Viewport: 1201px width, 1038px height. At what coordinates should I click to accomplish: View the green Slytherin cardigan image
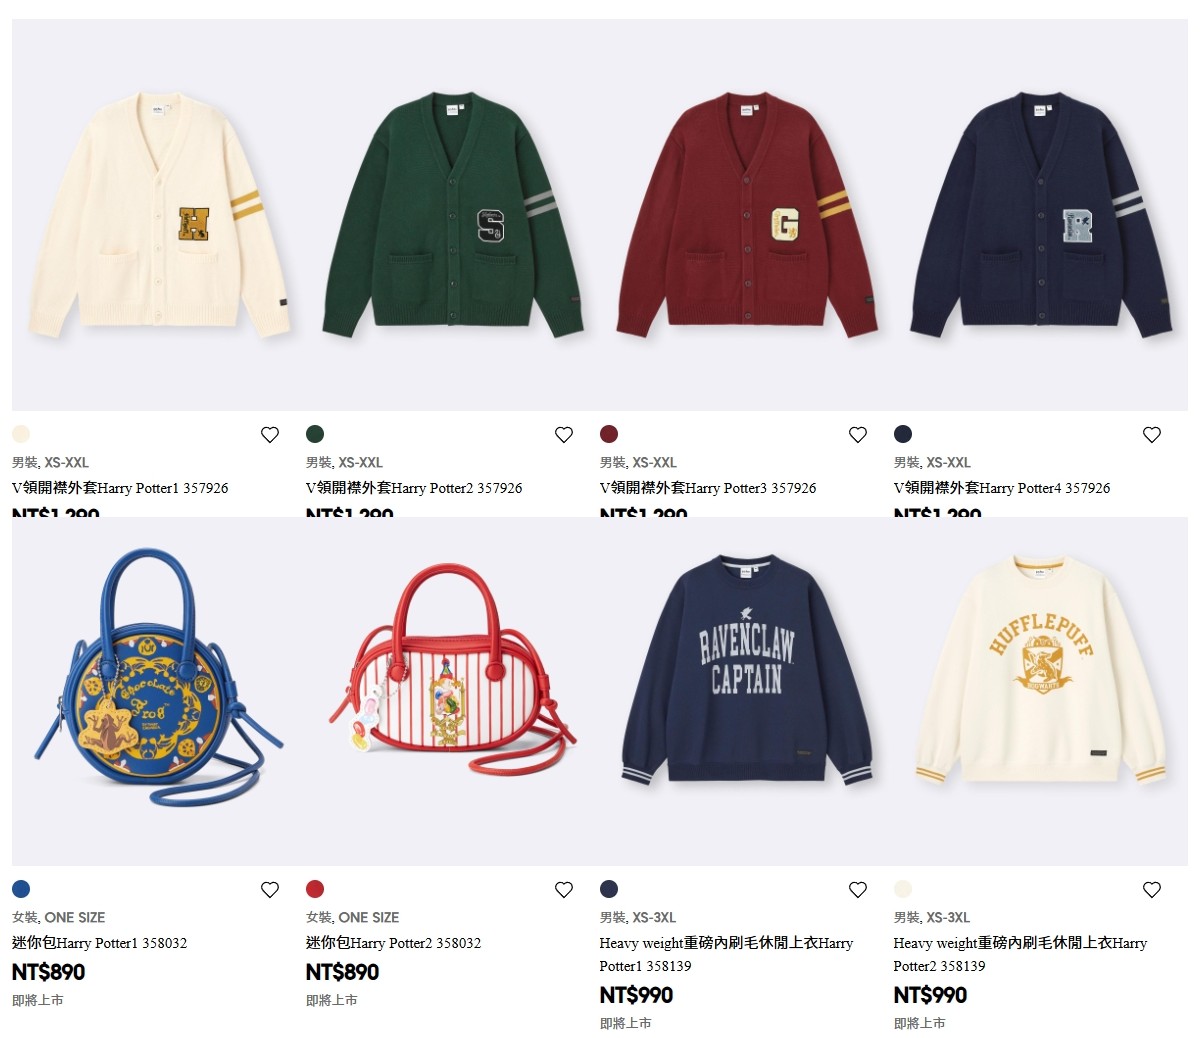(453, 215)
